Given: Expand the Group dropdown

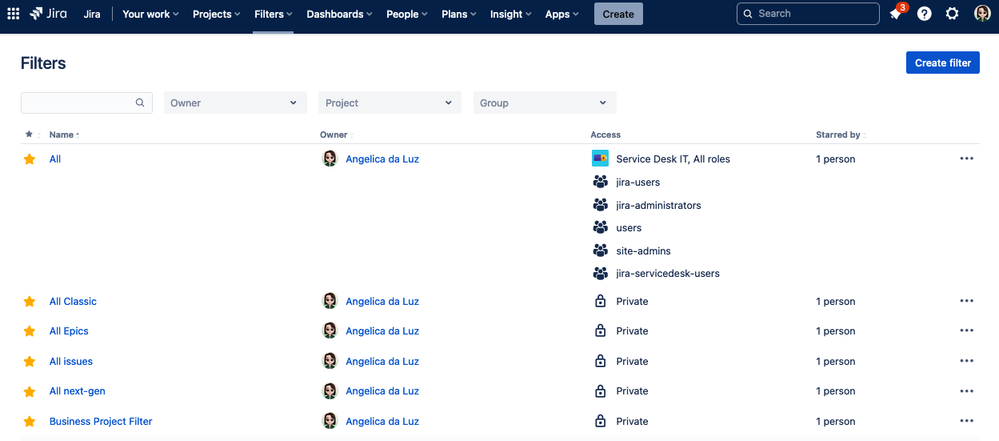Looking at the screenshot, I should coord(545,103).
